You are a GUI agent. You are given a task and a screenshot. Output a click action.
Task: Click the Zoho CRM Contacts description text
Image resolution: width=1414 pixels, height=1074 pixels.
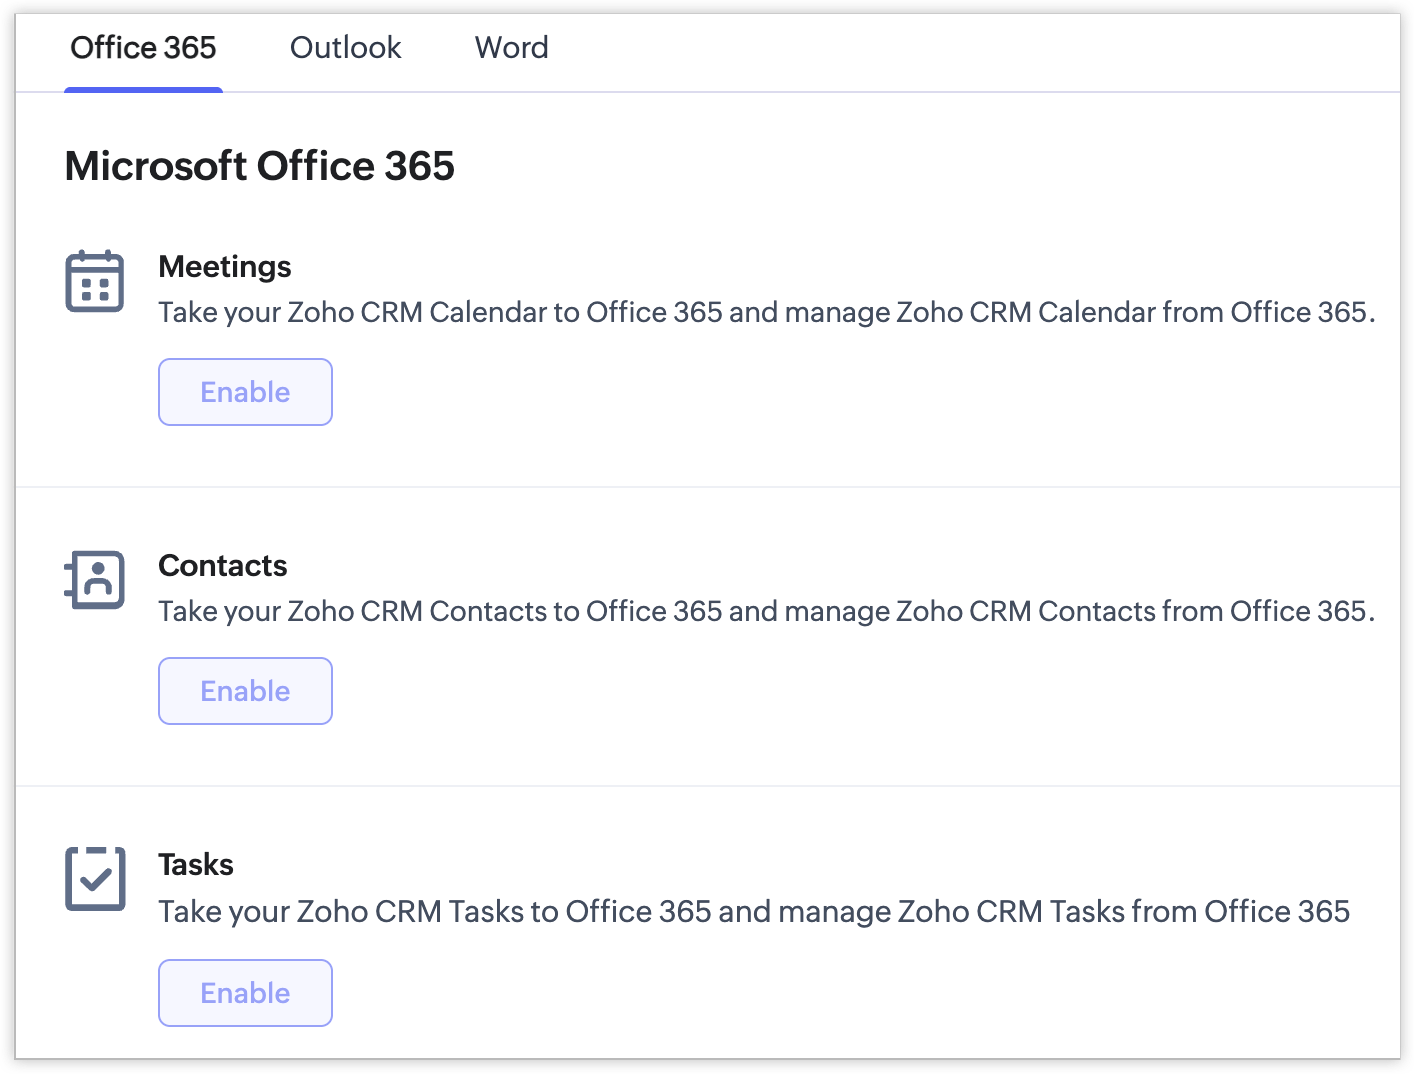coord(766,612)
